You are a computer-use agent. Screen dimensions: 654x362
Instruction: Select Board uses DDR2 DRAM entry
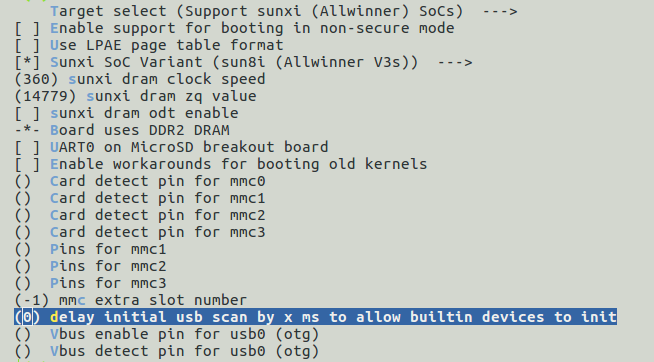coord(122,130)
